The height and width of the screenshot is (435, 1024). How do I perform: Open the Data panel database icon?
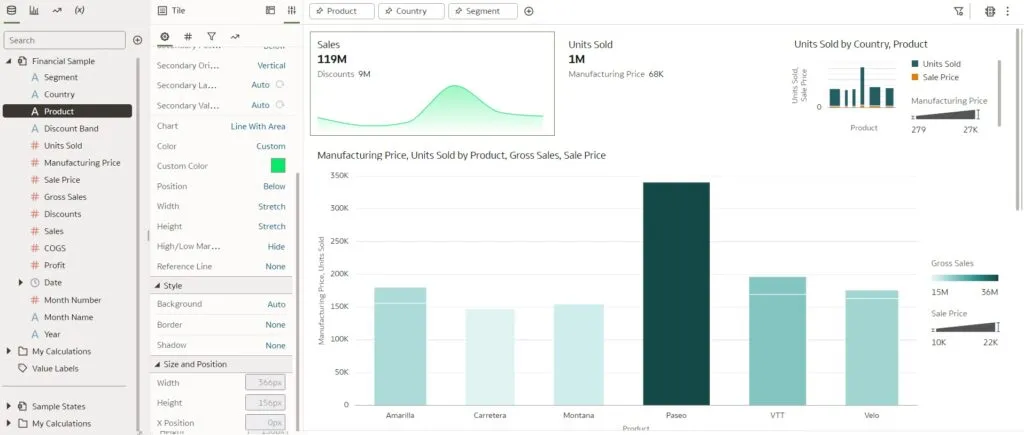[11, 10]
